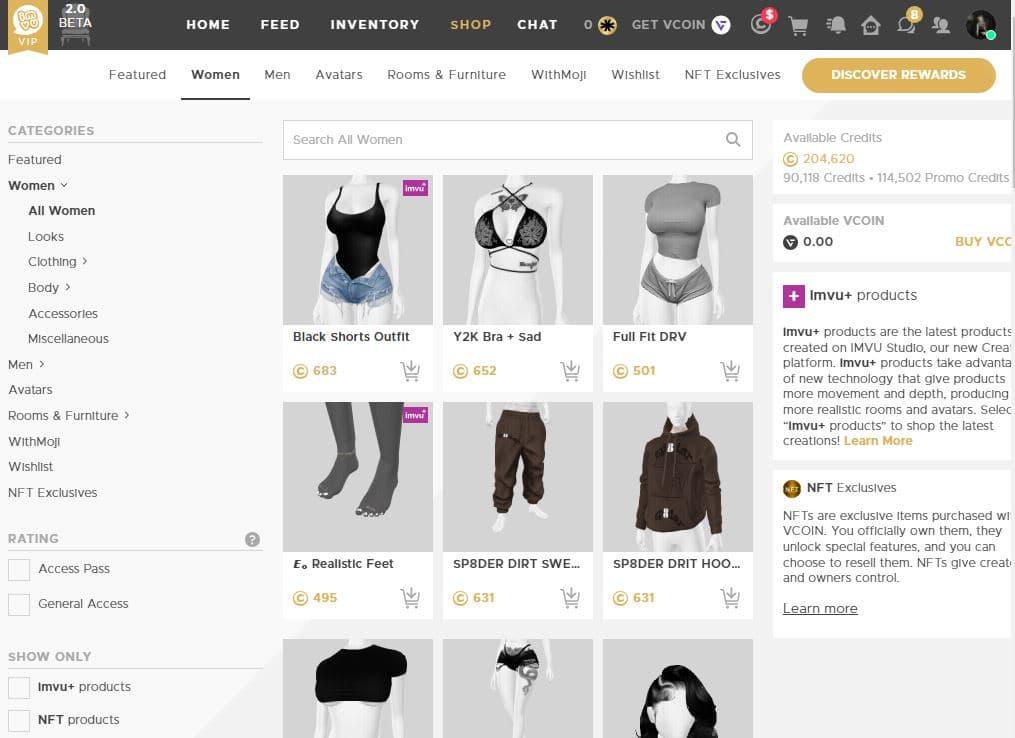Open the shopping cart in top bar
Viewport: 1015px width, 738px height.
[798, 26]
